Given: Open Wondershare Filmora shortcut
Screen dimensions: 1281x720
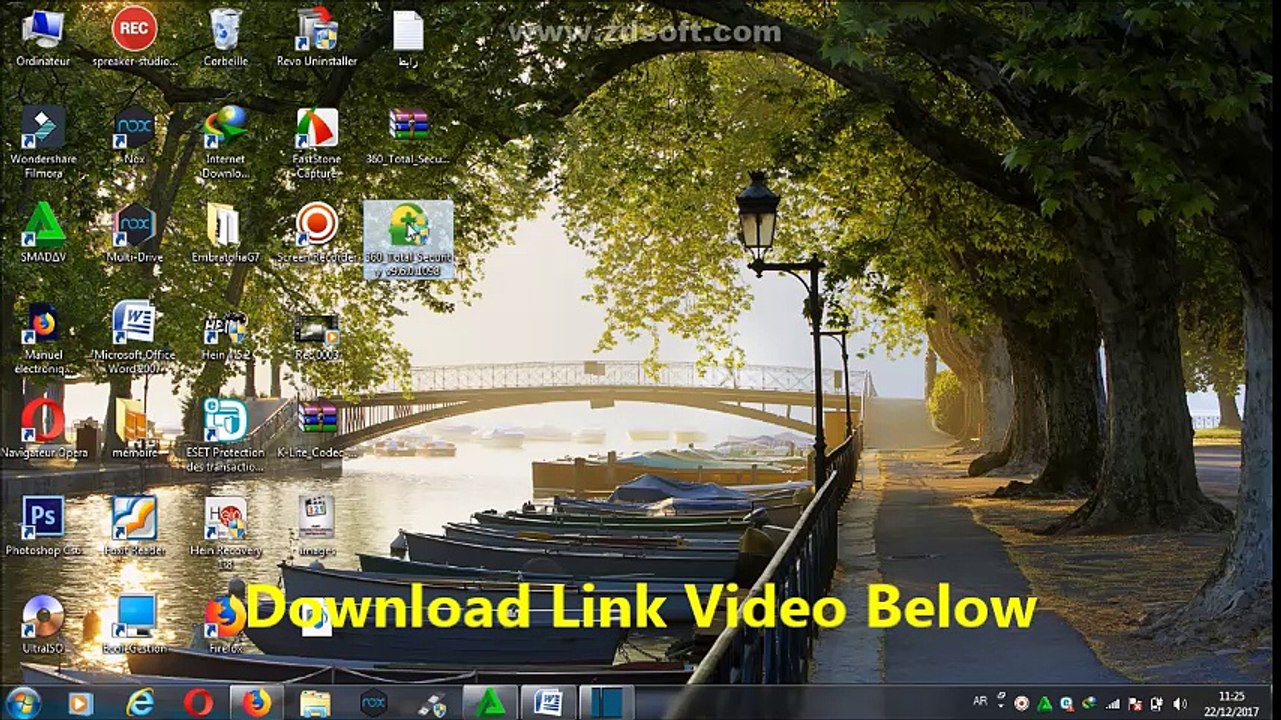Looking at the screenshot, I should click(43, 141).
